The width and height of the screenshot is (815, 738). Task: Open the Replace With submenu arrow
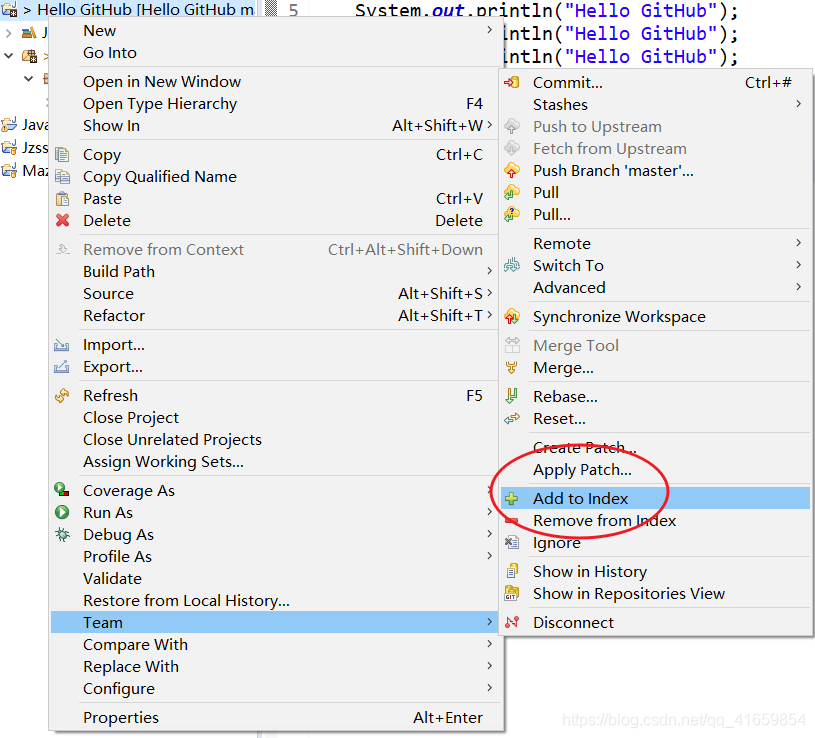coord(489,665)
